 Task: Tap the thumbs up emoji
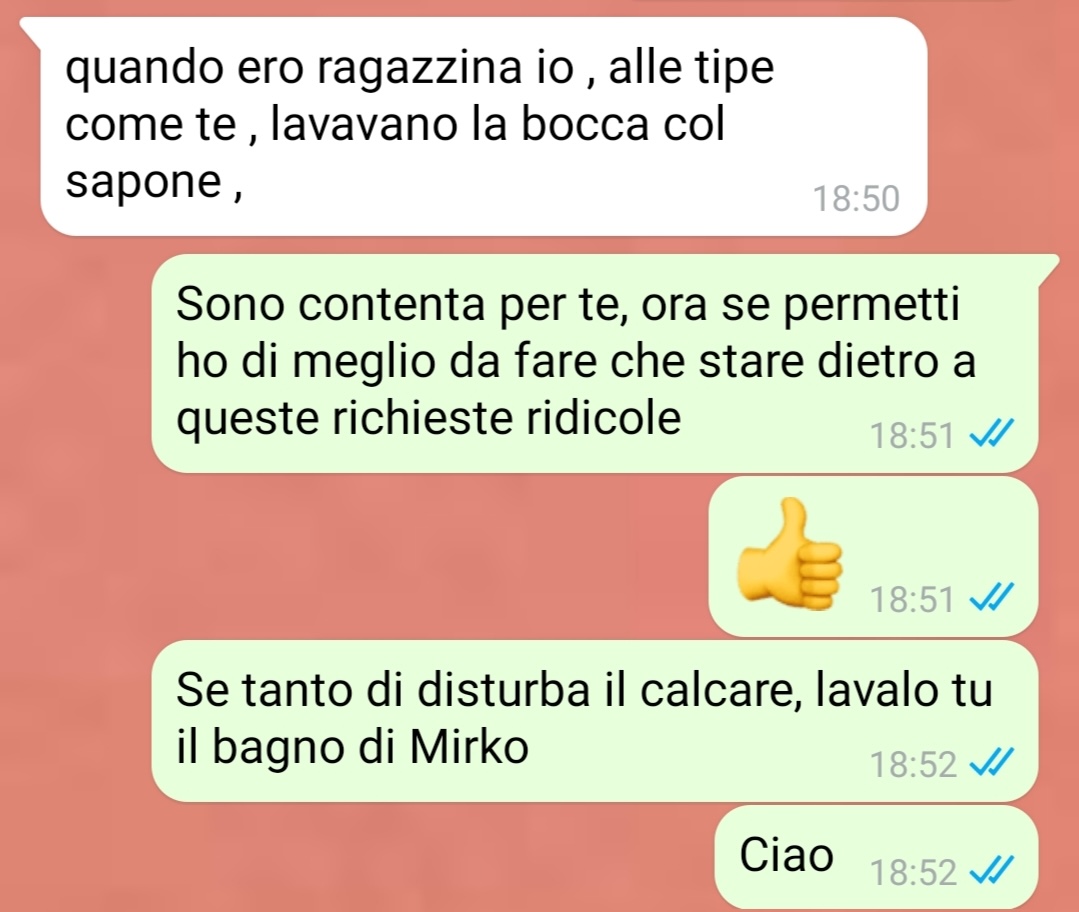(x=789, y=555)
